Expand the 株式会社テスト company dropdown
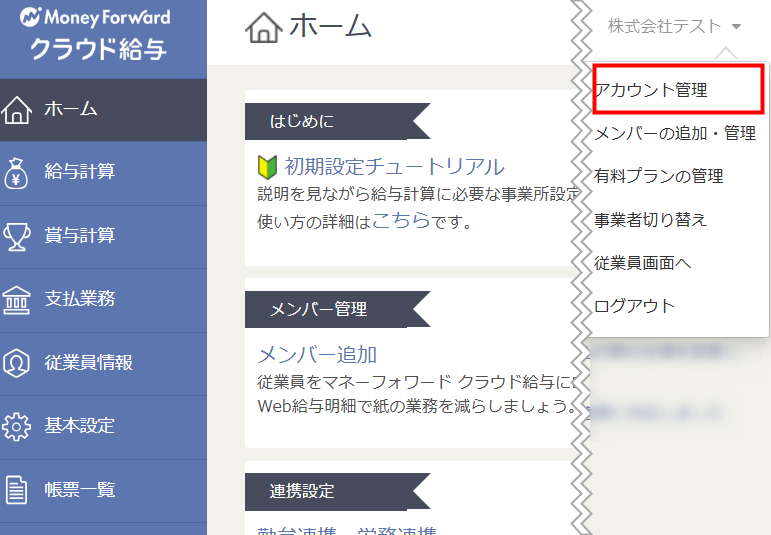 coord(674,27)
